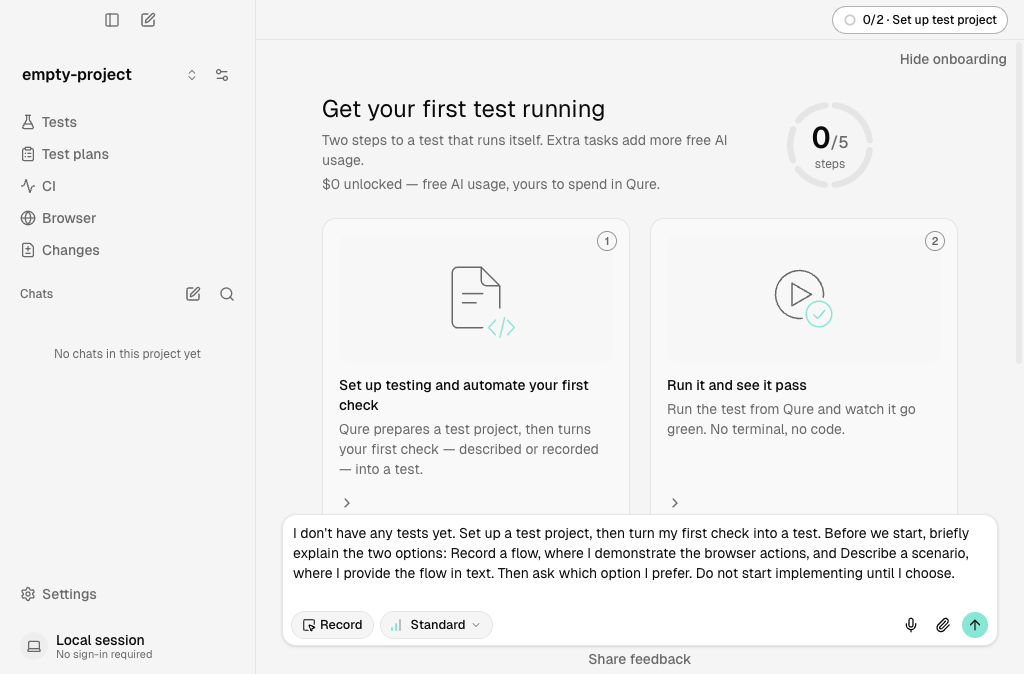Open the Run it and see it pass card
Image resolution: width=1024 pixels, height=674 pixels.
tap(804, 366)
